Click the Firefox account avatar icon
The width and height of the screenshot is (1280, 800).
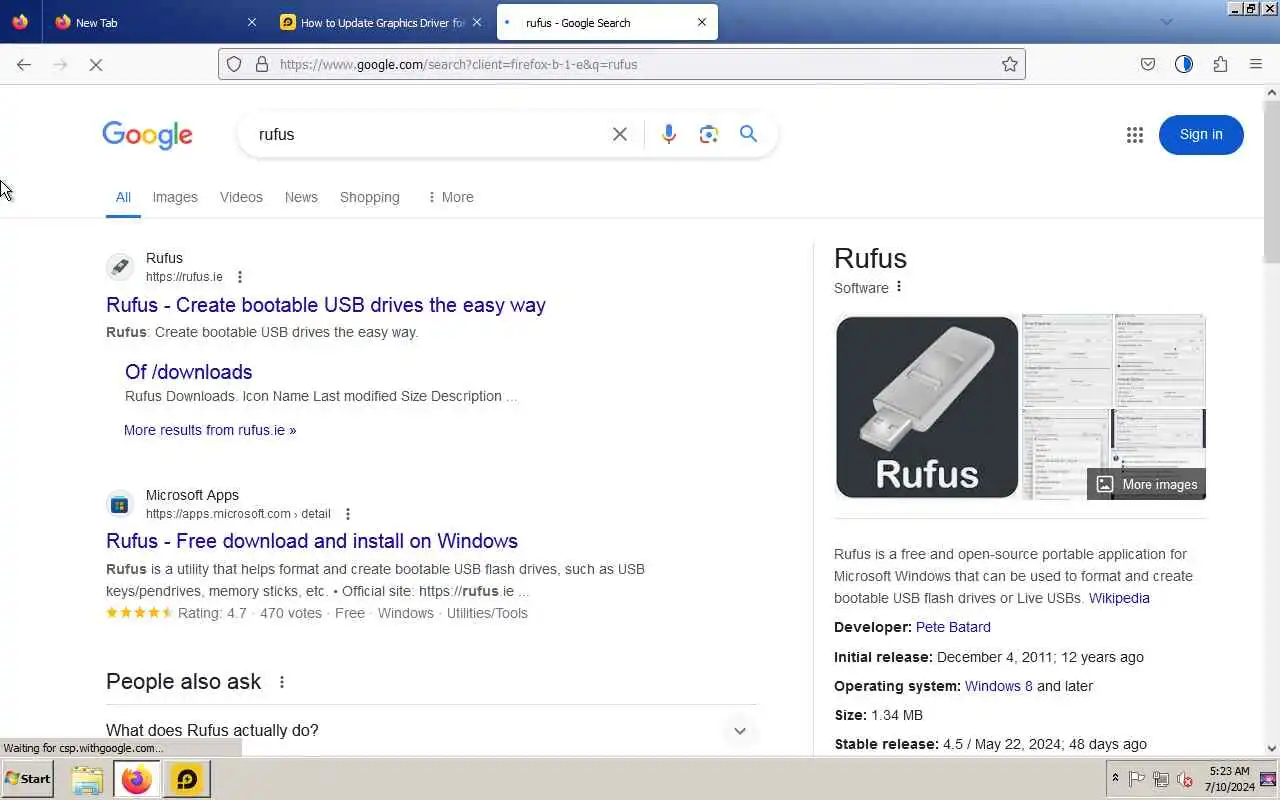(x=1184, y=64)
